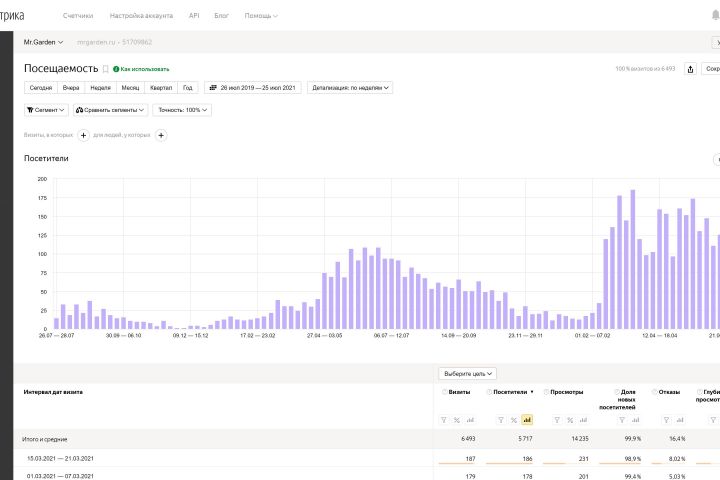Select the Визиты metric radio button

coord(444,392)
